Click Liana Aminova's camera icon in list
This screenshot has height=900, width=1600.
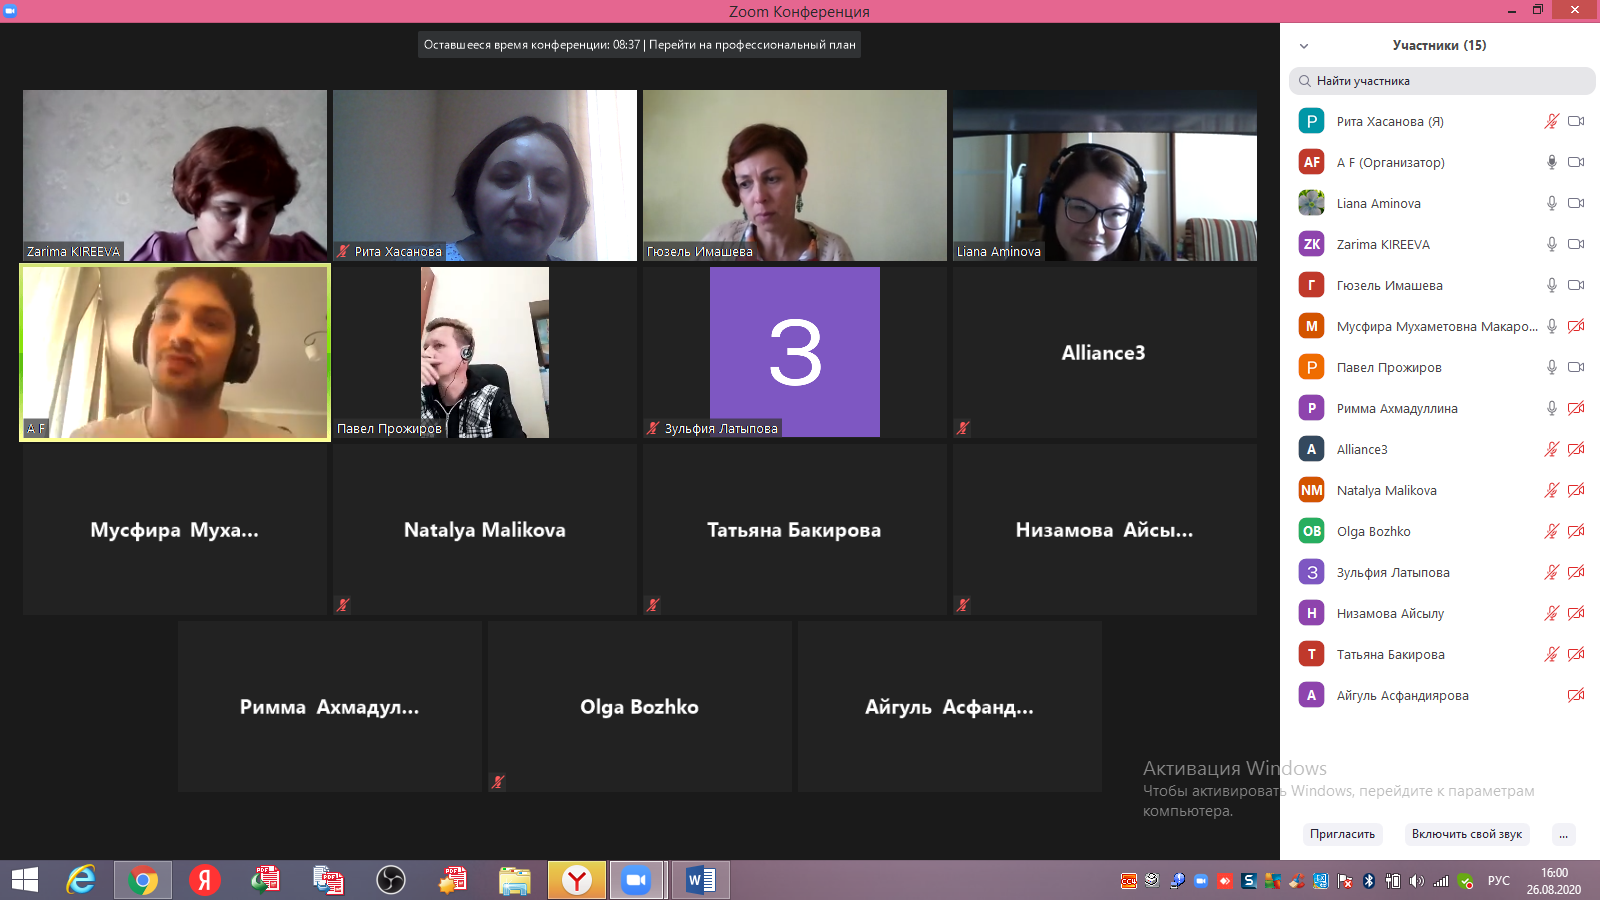pyautogui.click(x=1576, y=203)
